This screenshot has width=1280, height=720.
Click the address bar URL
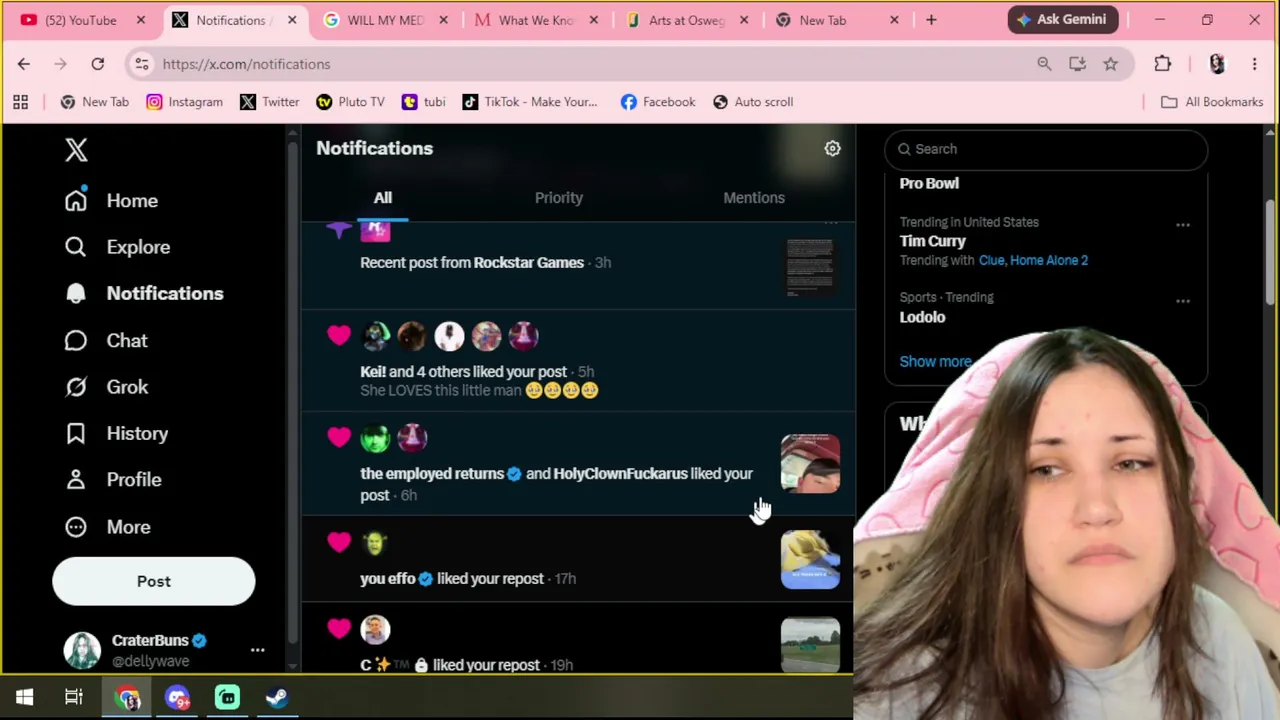point(246,64)
